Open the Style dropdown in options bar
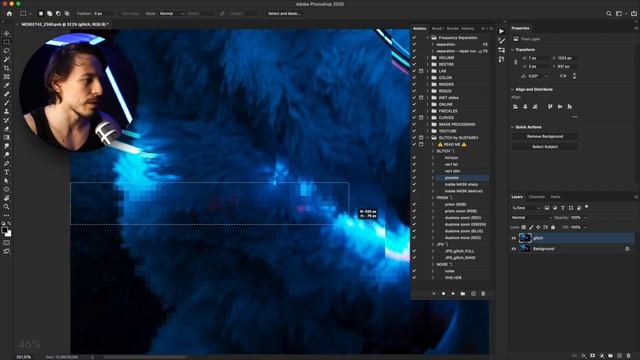The height and width of the screenshot is (360, 640). pyautogui.click(x=171, y=13)
